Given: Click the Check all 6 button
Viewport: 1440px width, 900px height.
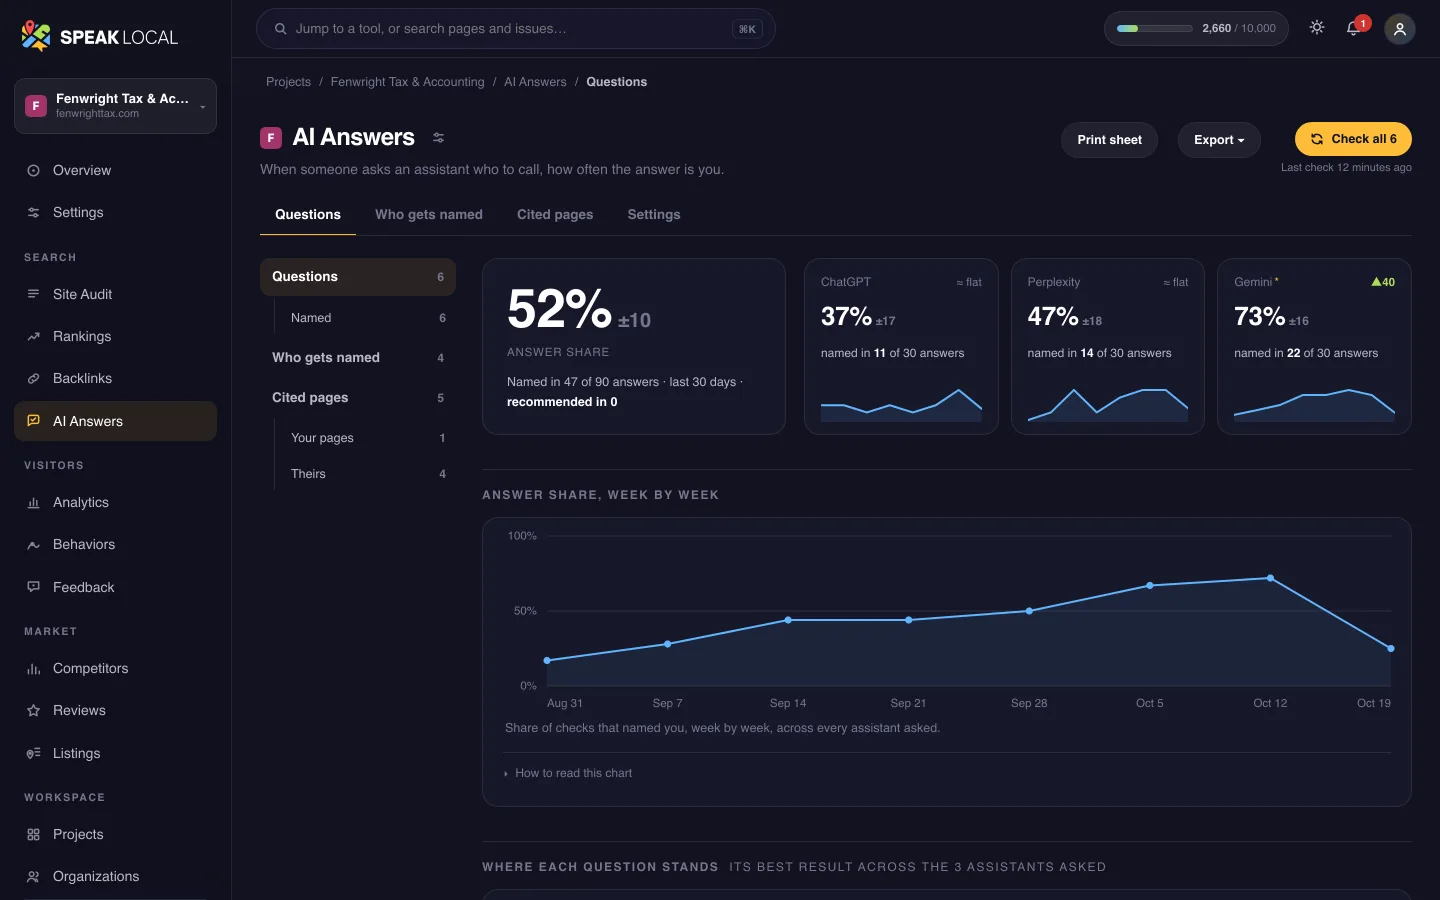Looking at the screenshot, I should (1353, 139).
